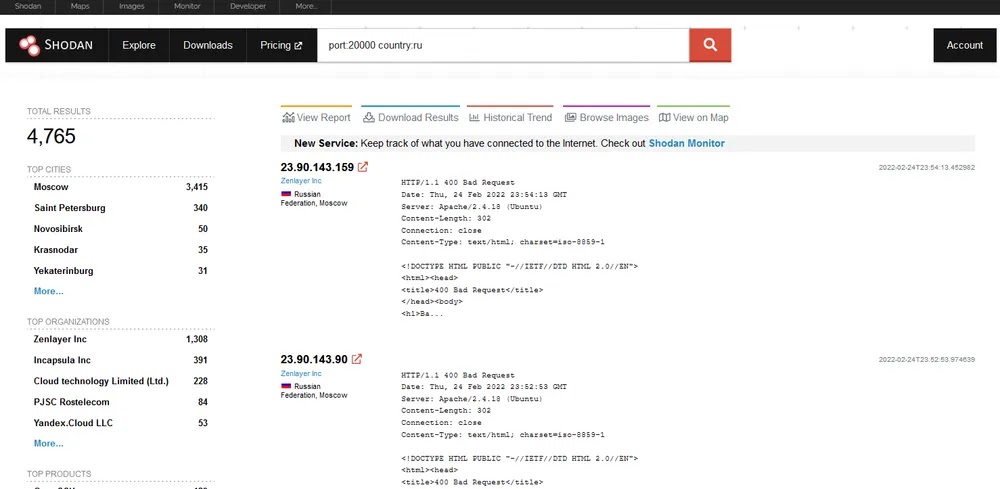Go to the Explore page

point(139,45)
